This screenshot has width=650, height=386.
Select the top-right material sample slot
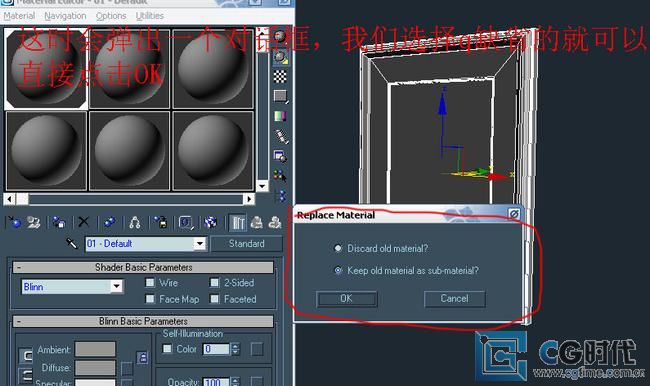(213, 69)
